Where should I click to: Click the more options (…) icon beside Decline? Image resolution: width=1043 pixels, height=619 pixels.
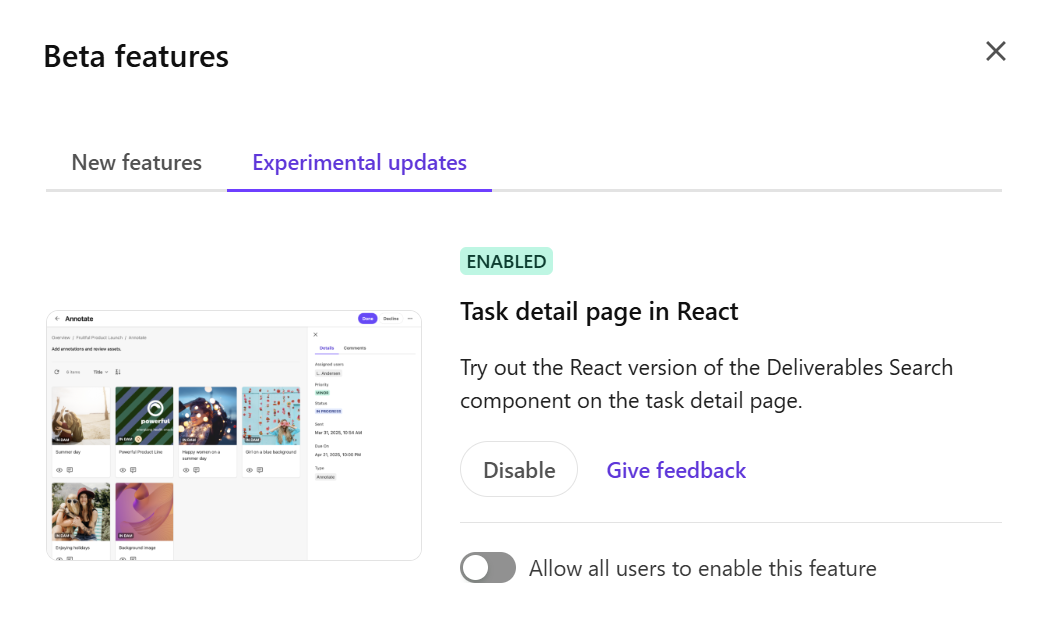[x=410, y=318]
